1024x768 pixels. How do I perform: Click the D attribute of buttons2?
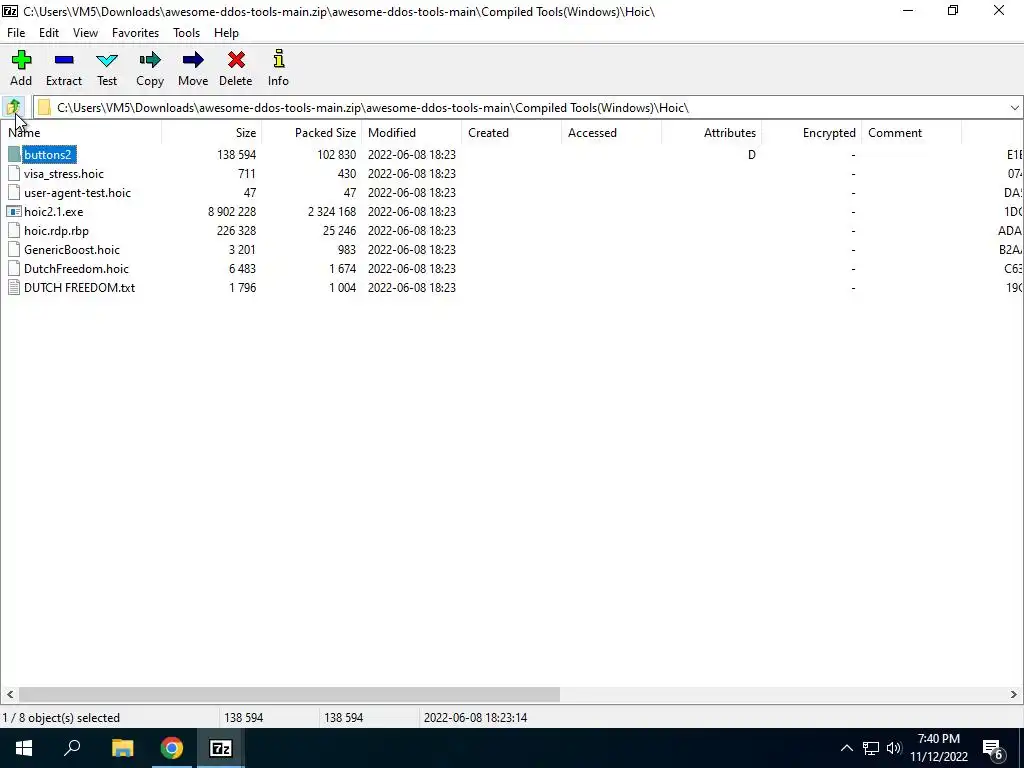(x=752, y=155)
